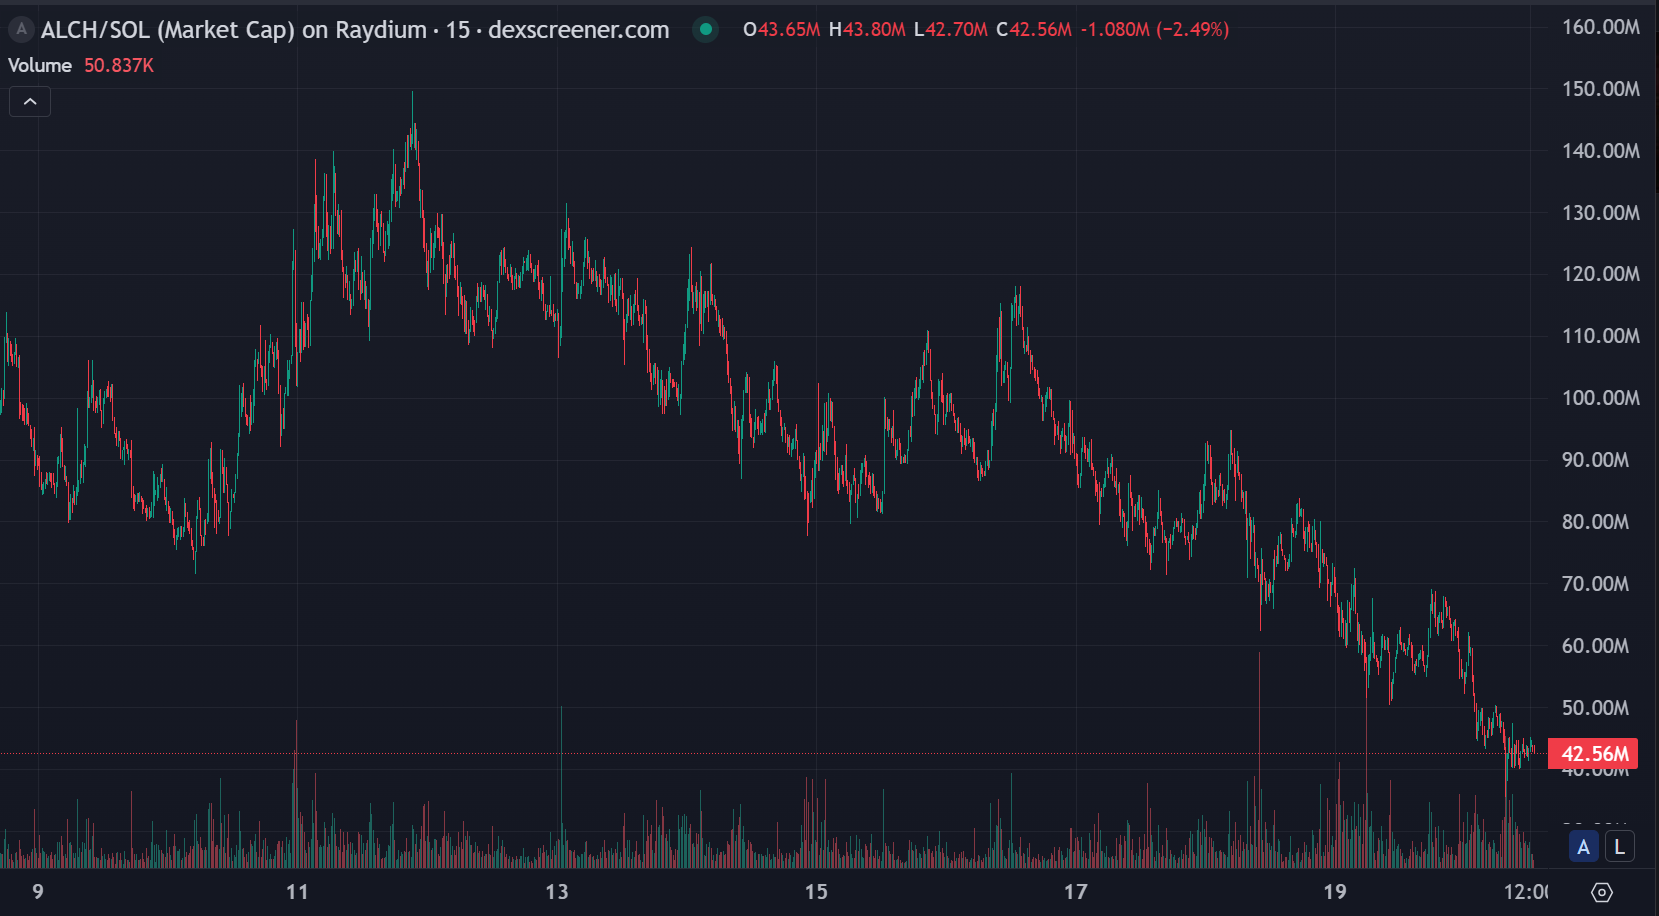Collapse the indicator legend chevron

tap(30, 102)
